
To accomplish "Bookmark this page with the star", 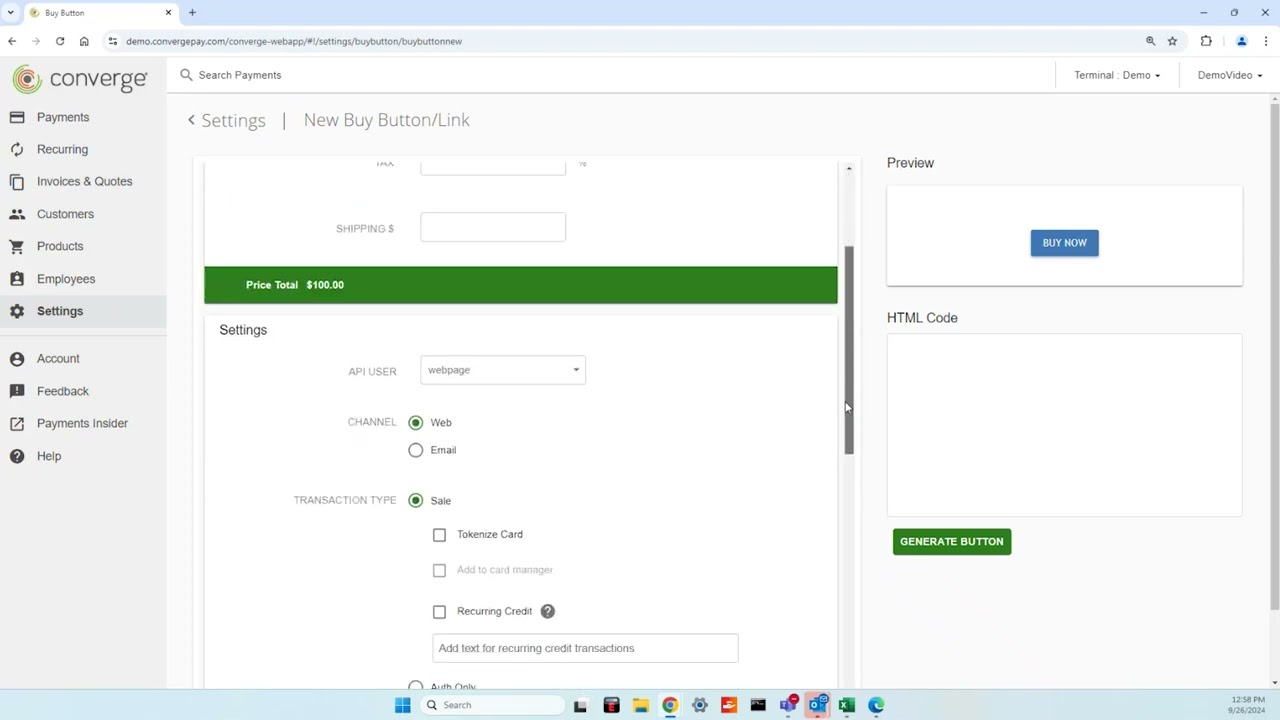I will click(x=1172, y=41).
